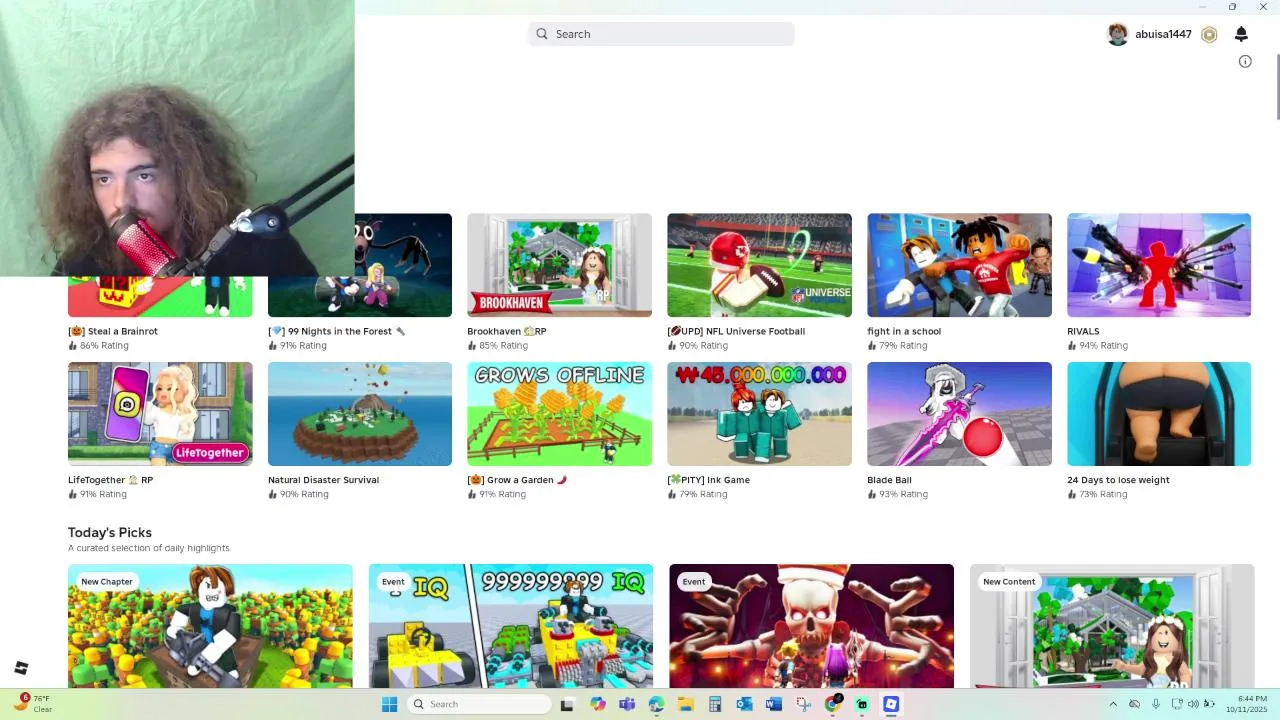Open the Natural Disaster Survival title
This screenshot has height=720, width=1280.
point(323,480)
